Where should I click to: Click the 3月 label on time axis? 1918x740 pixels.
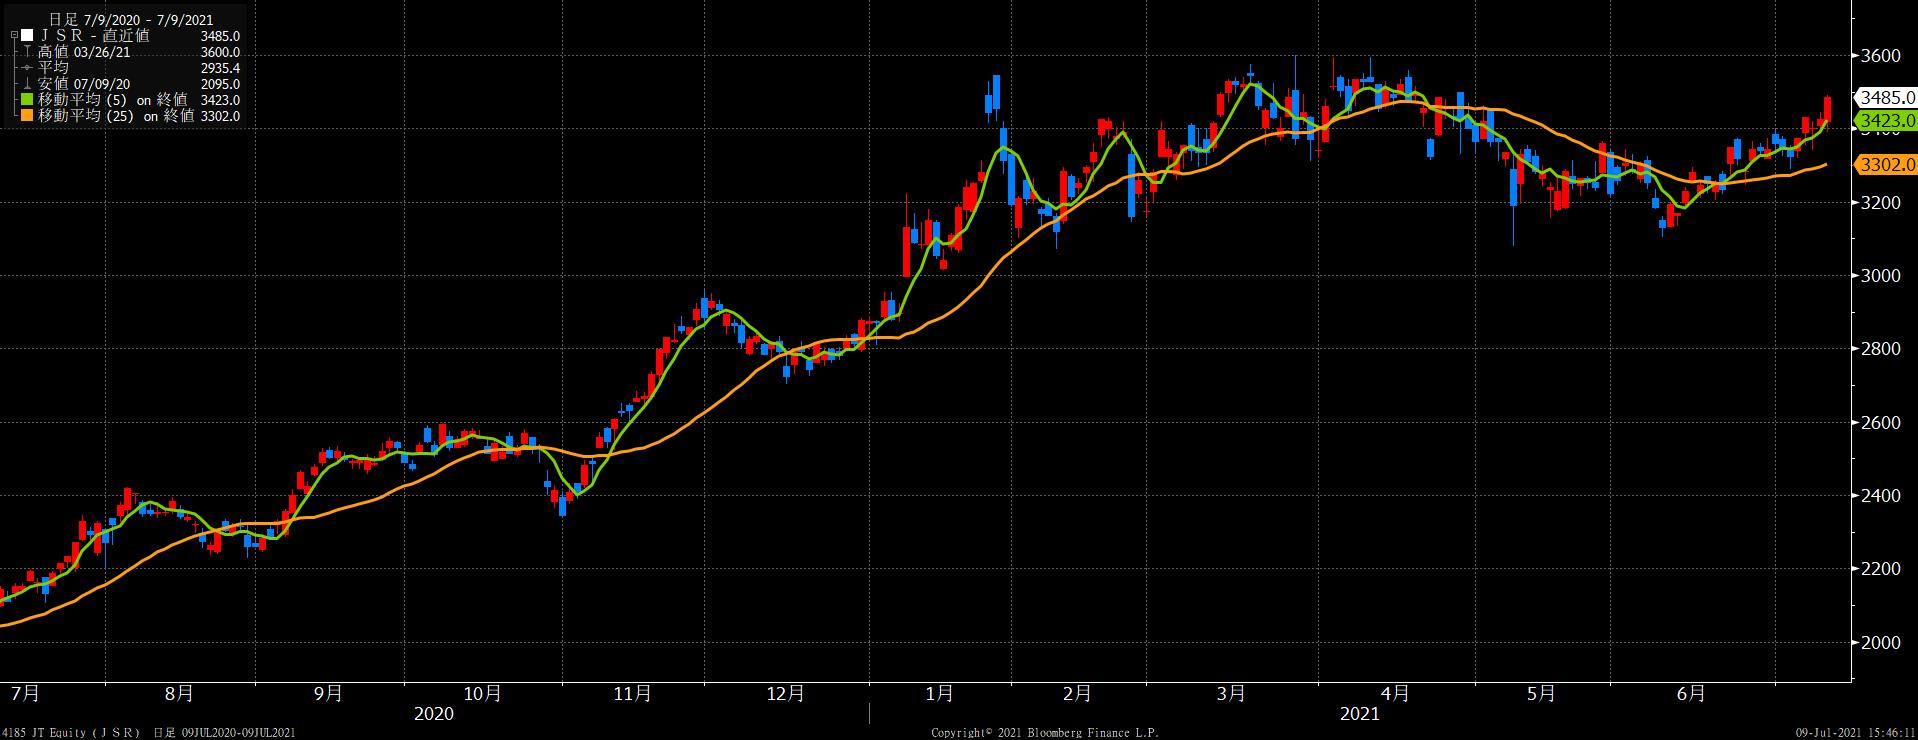pos(1231,694)
